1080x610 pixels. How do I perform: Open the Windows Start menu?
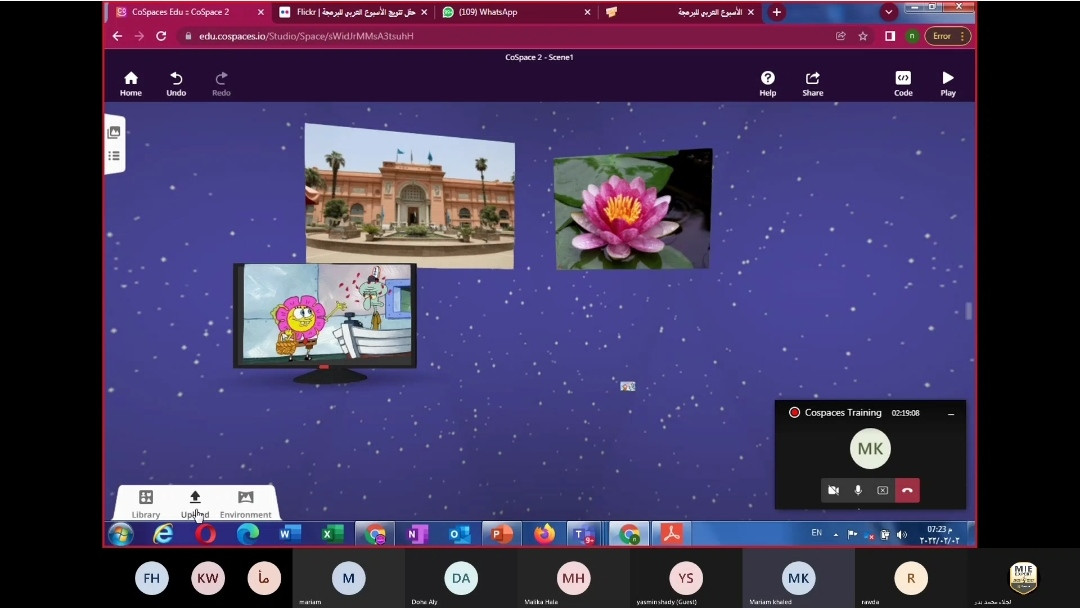tap(121, 534)
